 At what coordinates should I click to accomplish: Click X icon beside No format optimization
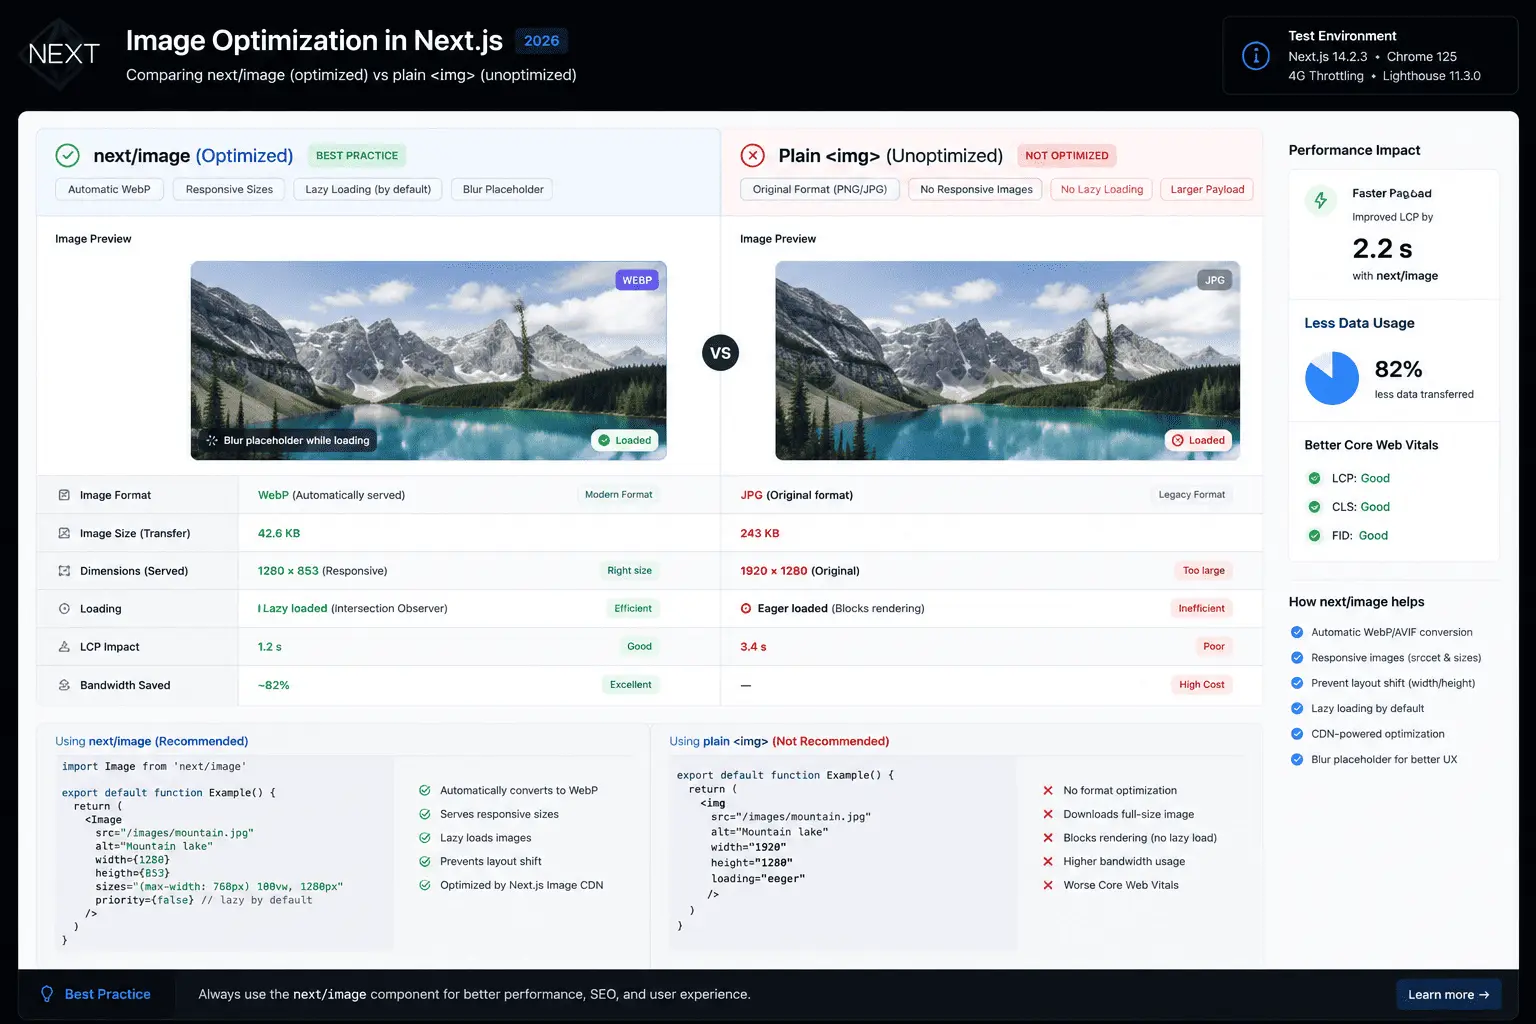pos(1048,790)
